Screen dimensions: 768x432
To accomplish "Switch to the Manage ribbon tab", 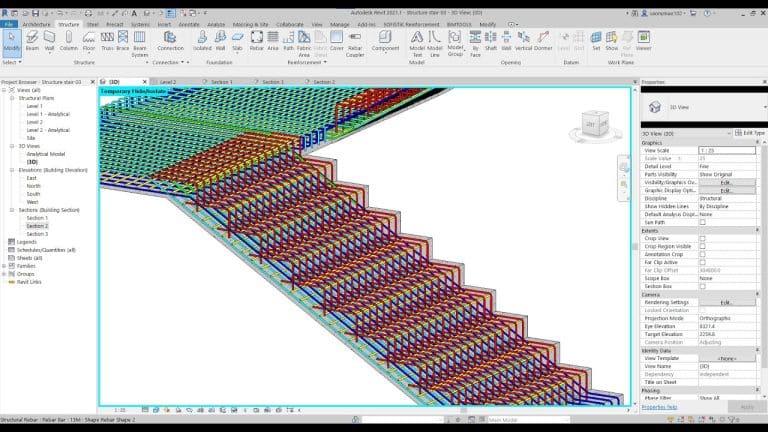I will tap(339, 24).
